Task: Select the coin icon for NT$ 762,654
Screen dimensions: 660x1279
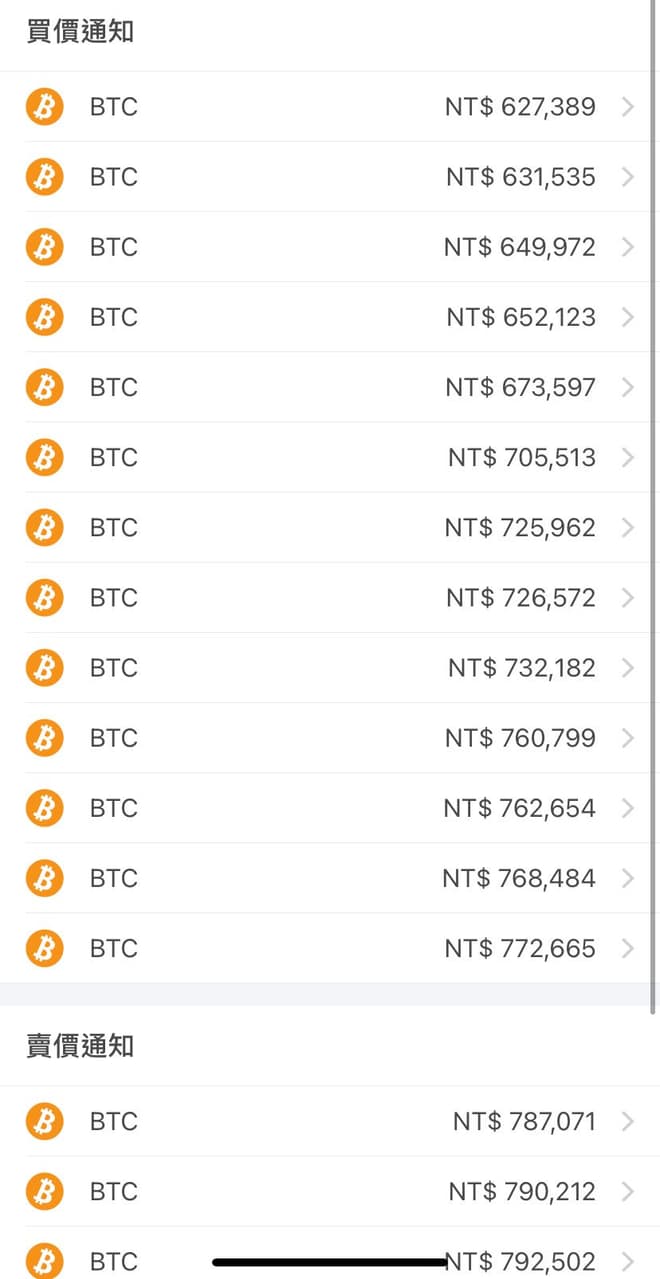Action: coord(44,807)
